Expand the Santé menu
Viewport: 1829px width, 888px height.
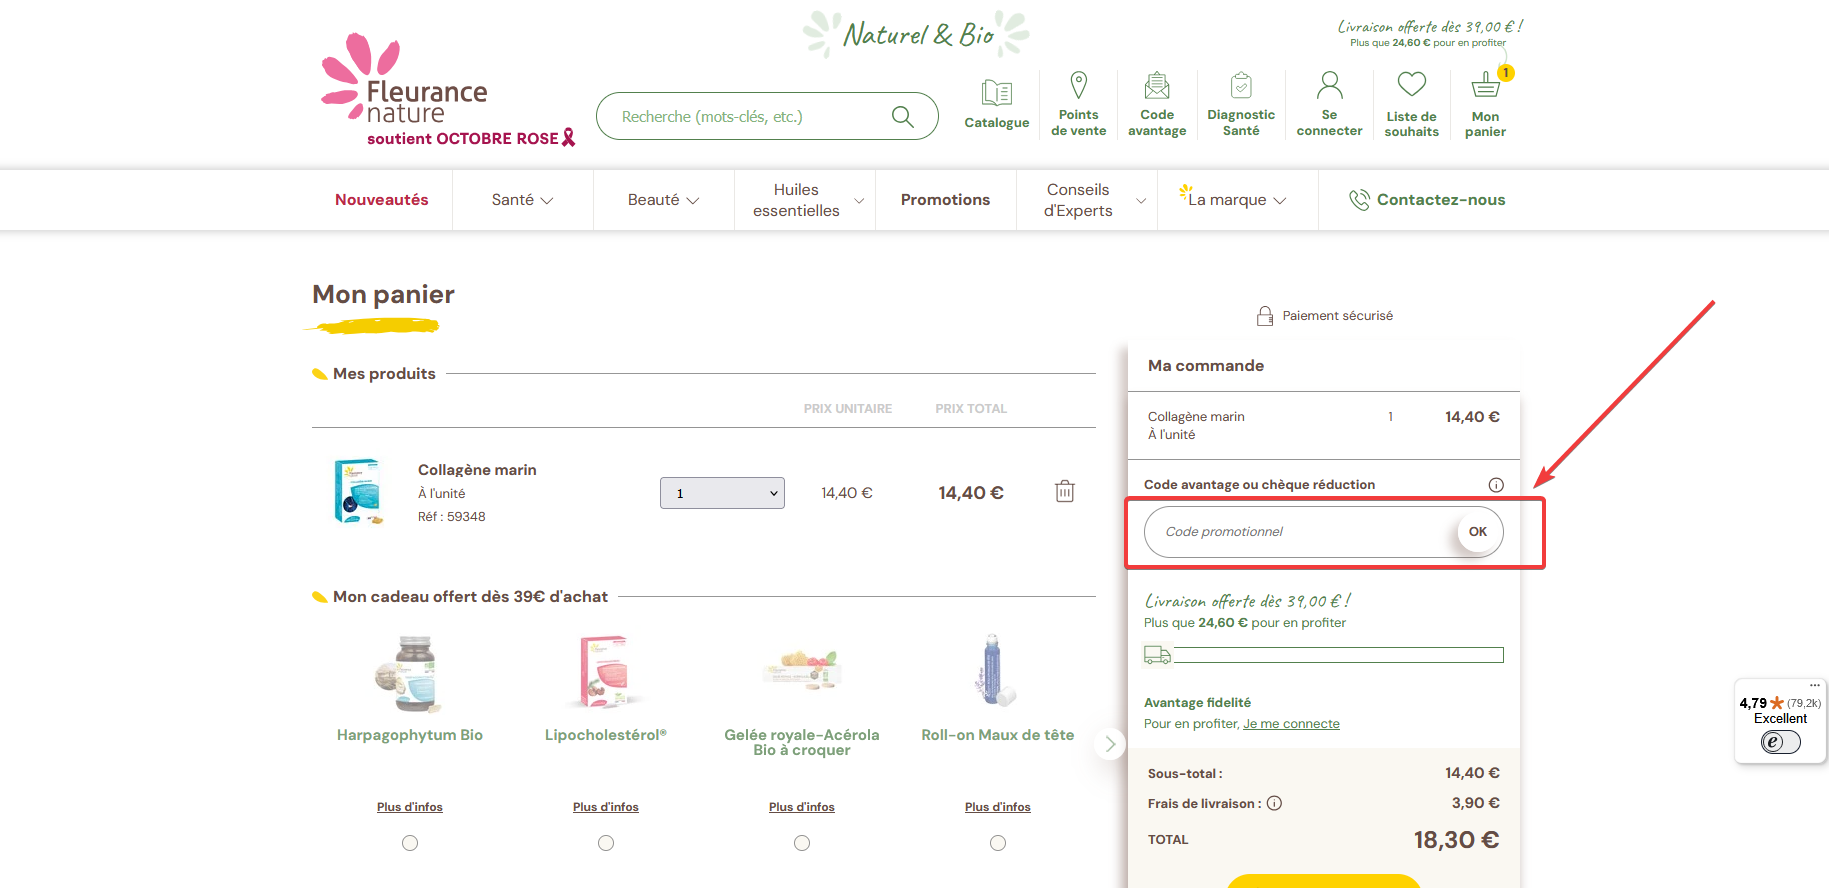click(x=523, y=200)
